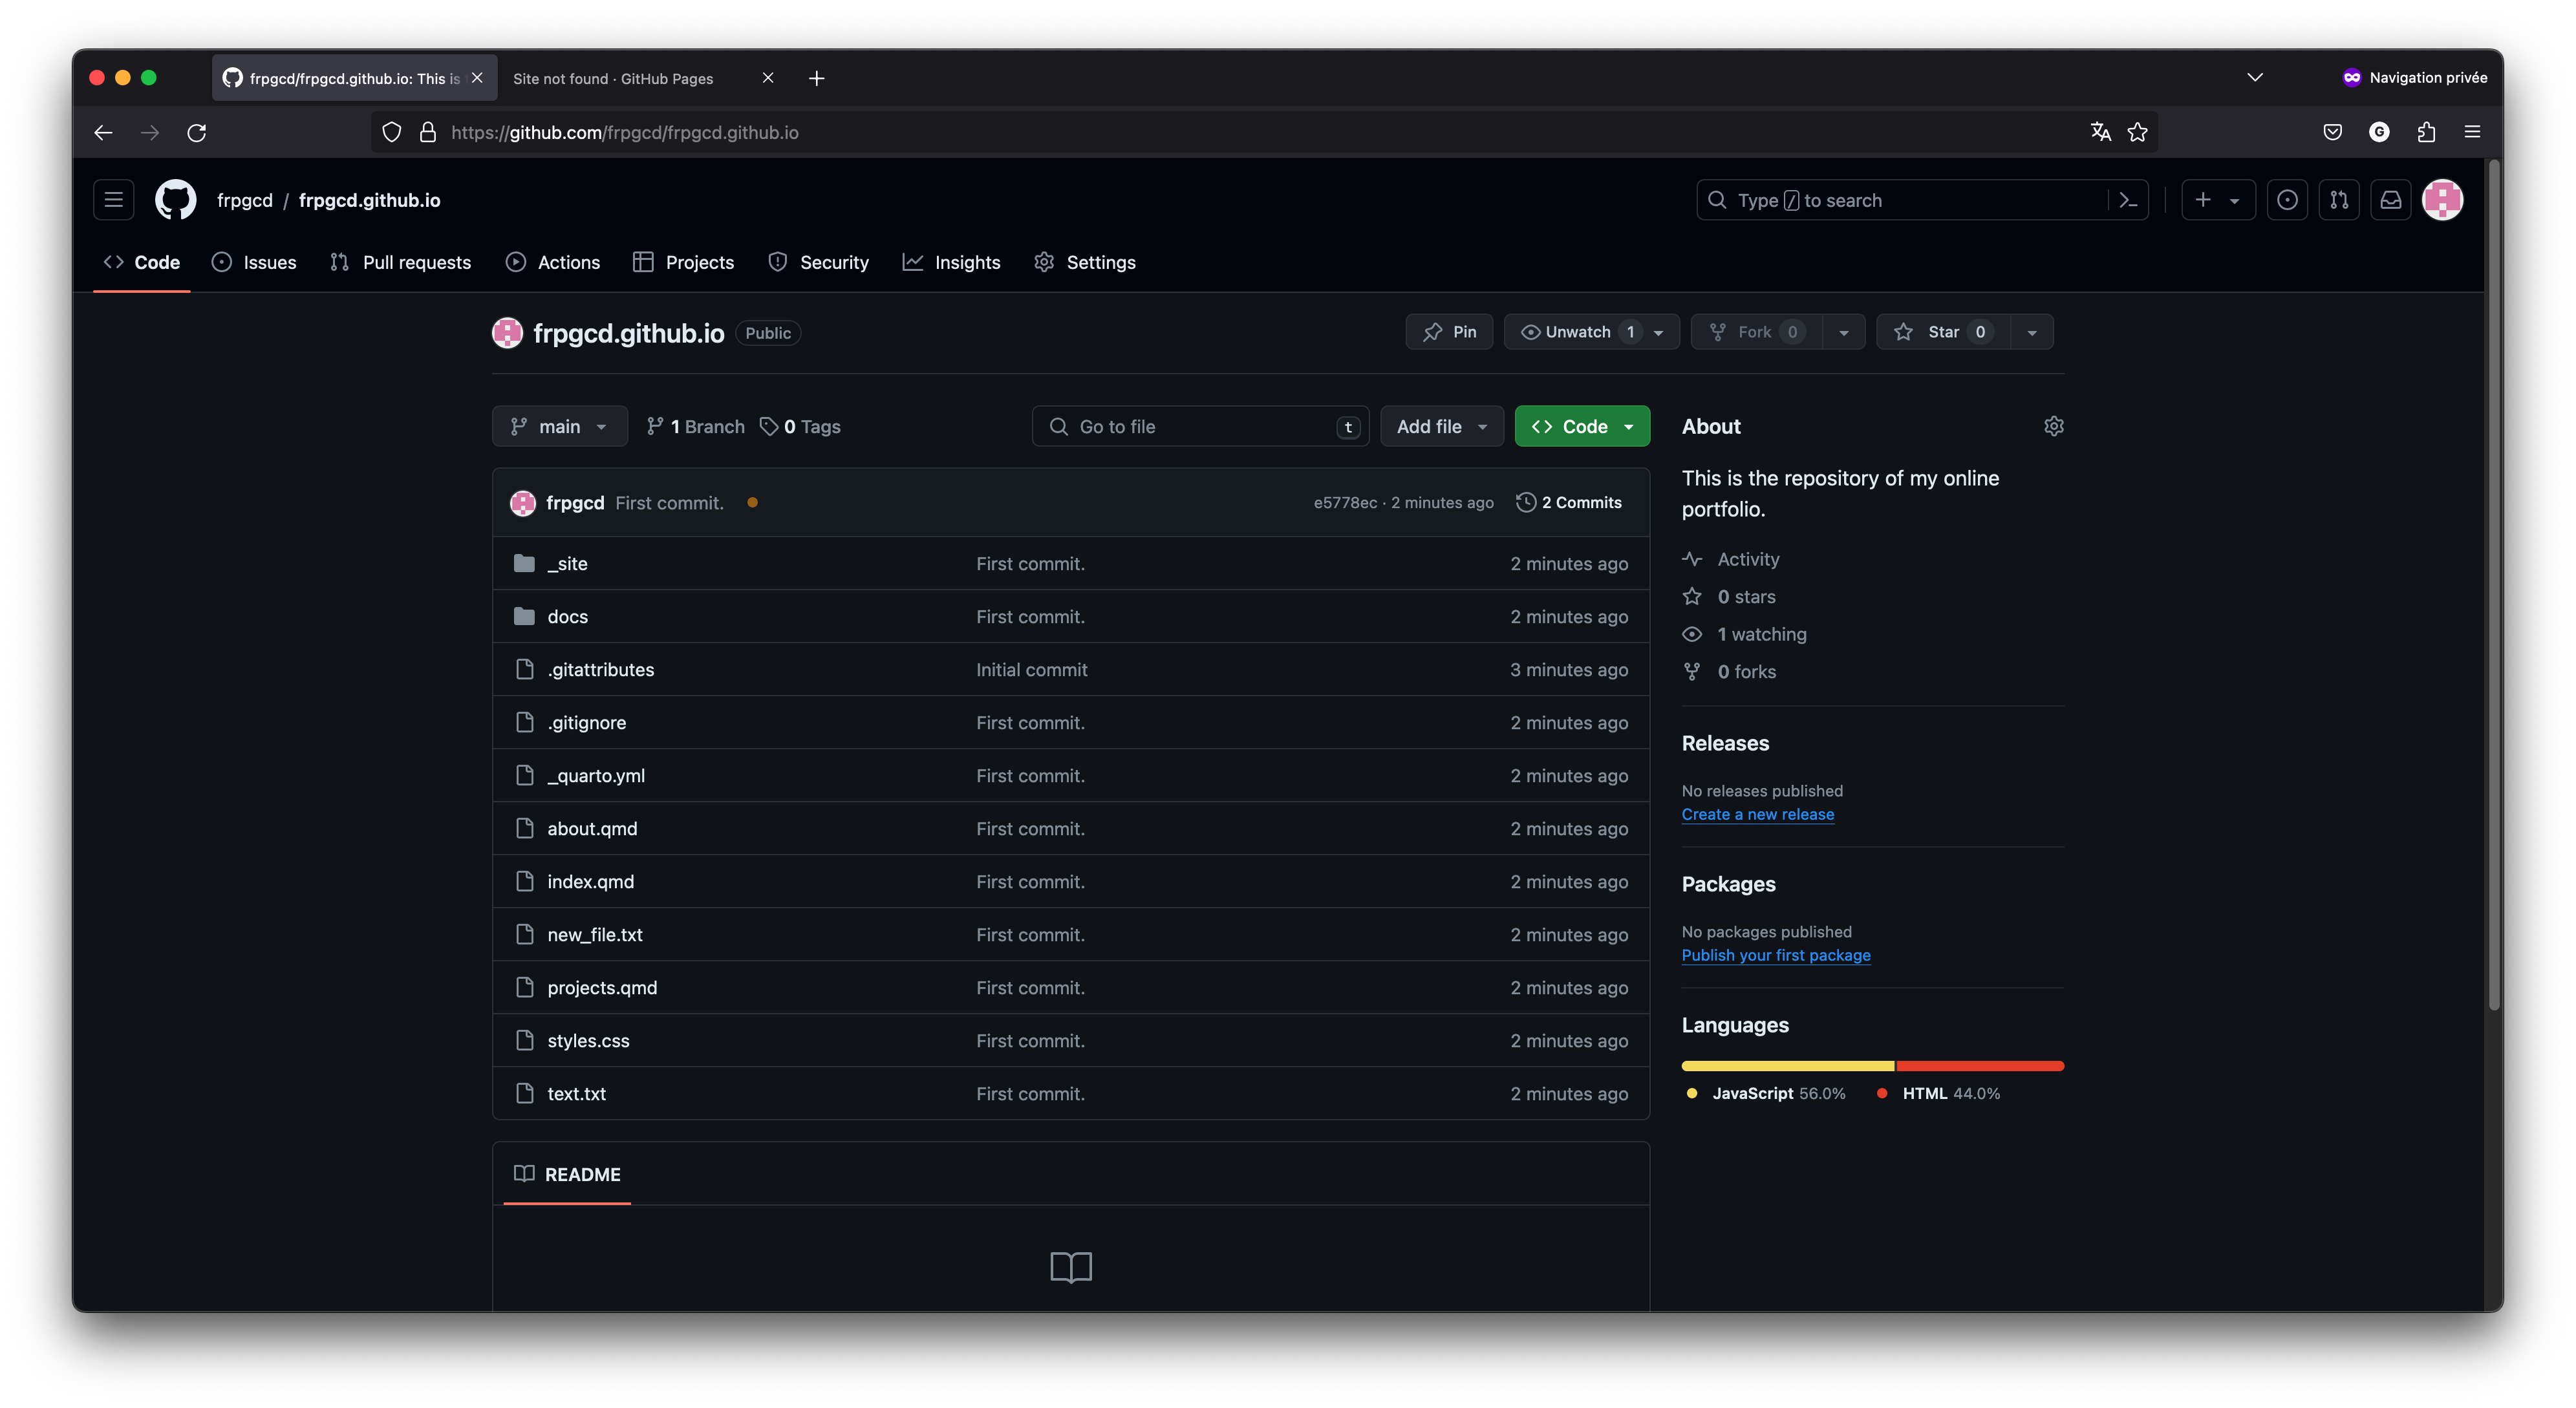Open the create new plus dropdown
2576x1408 pixels.
coord(2217,200)
